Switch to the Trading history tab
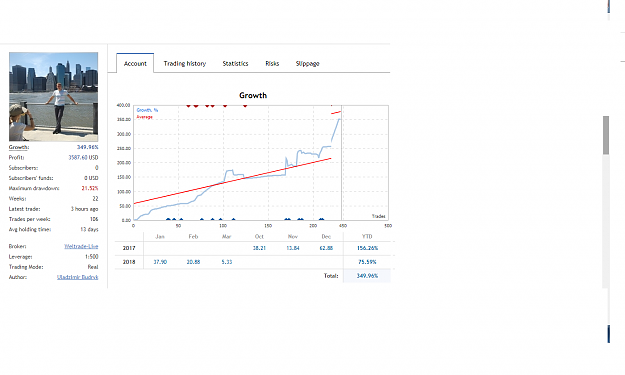Screen dimensions: 625x375 (185, 63)
